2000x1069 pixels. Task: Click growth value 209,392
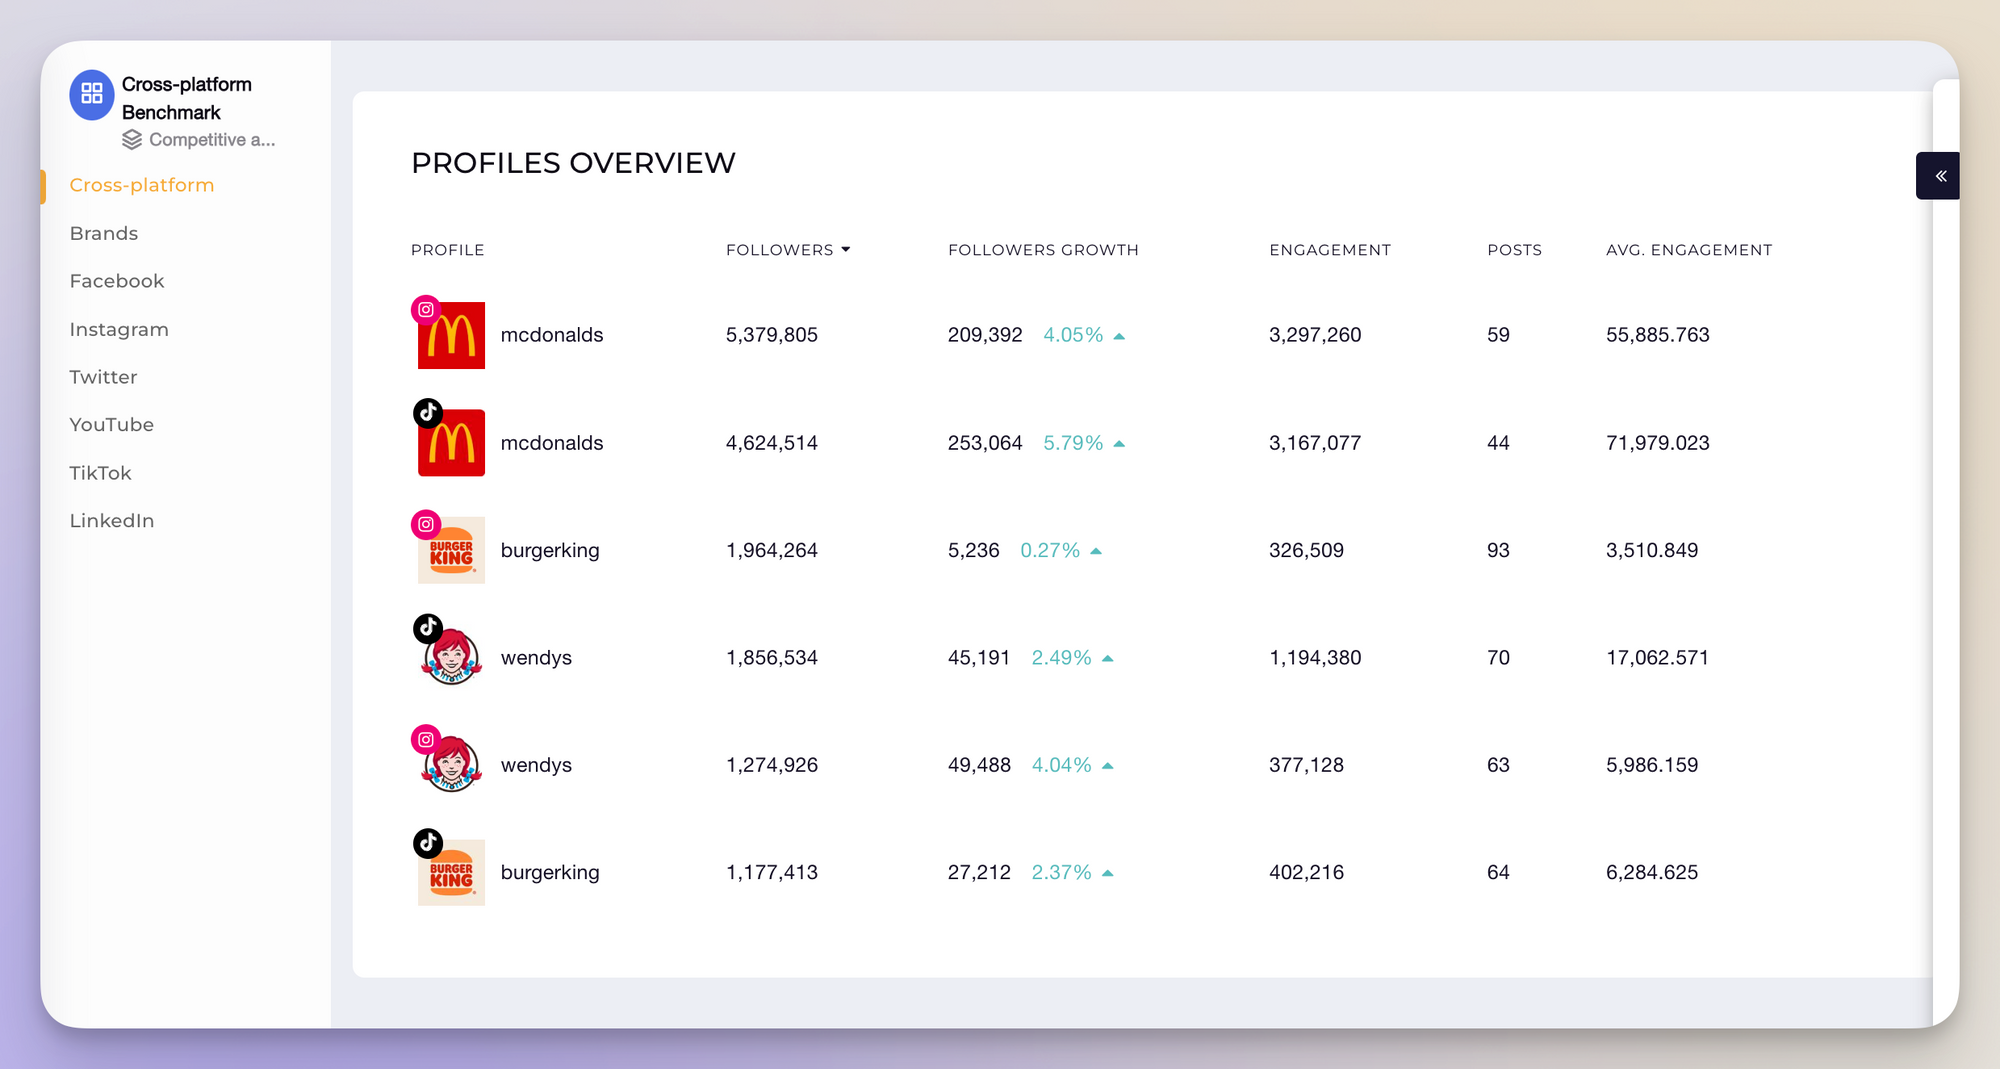[985, 335]
